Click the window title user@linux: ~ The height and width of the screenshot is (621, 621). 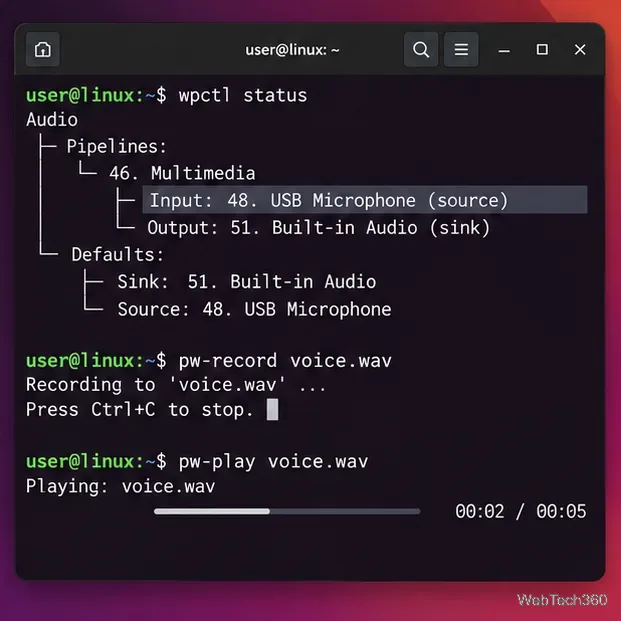tap(292, 50)
